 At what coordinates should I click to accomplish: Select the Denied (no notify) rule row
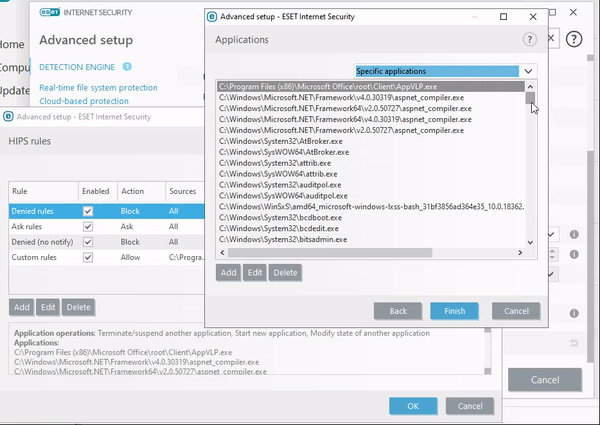106,242
